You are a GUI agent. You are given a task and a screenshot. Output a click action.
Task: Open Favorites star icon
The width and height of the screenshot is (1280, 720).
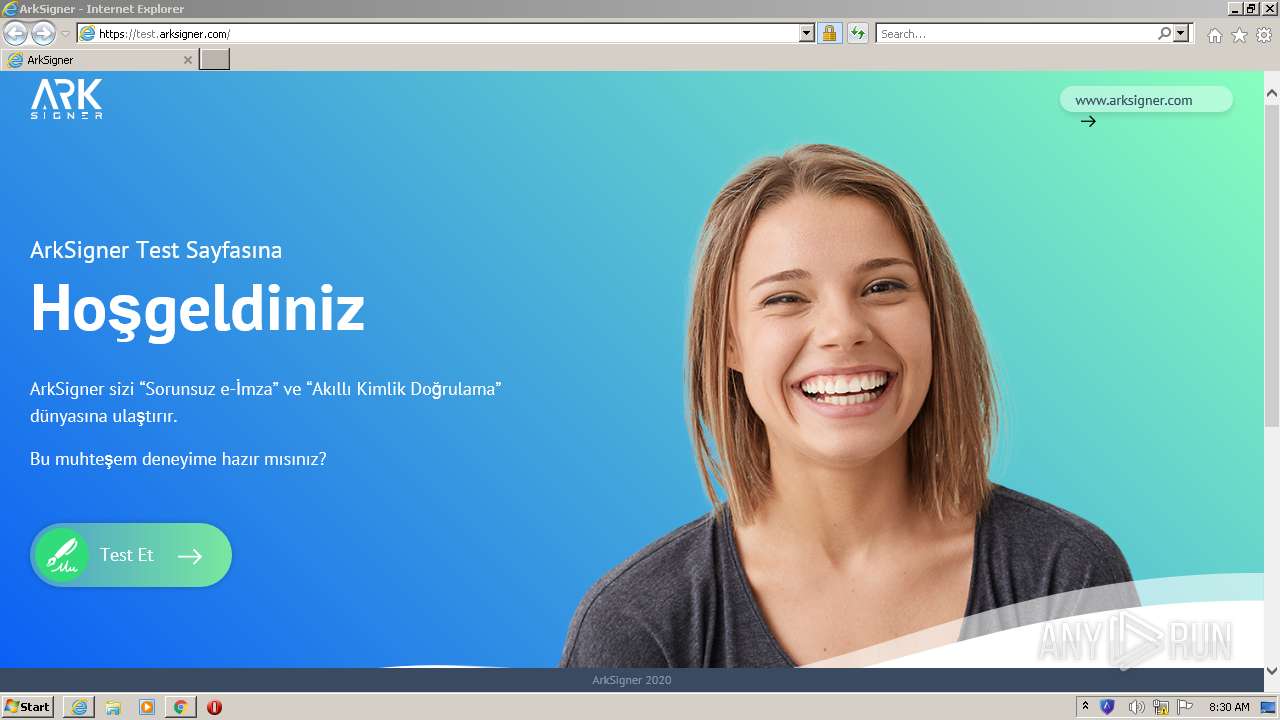1239,35
